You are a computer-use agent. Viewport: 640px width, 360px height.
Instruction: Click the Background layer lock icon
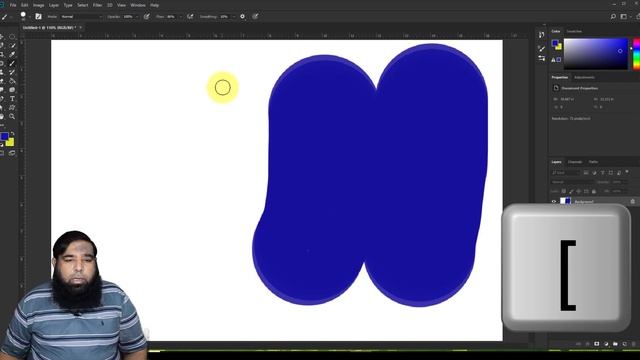pos(633,201)
